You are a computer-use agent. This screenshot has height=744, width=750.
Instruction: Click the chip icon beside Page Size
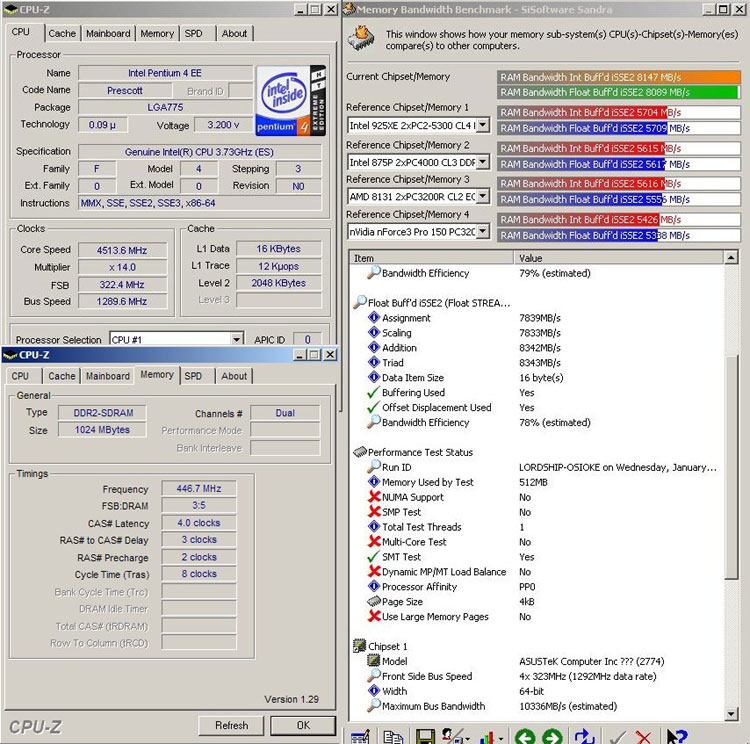[x=374, y=601]
